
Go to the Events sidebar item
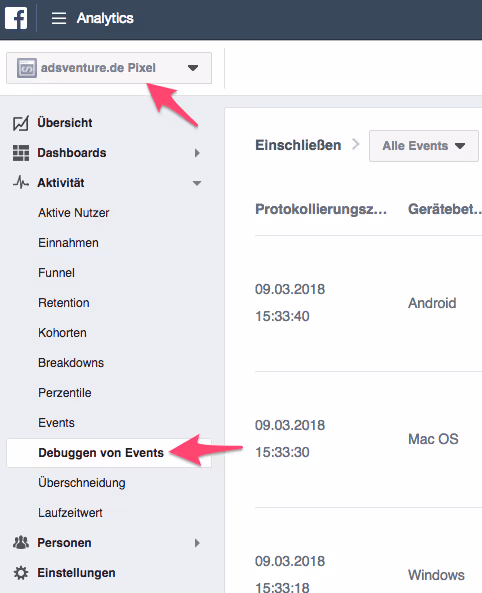pos(56,423)
